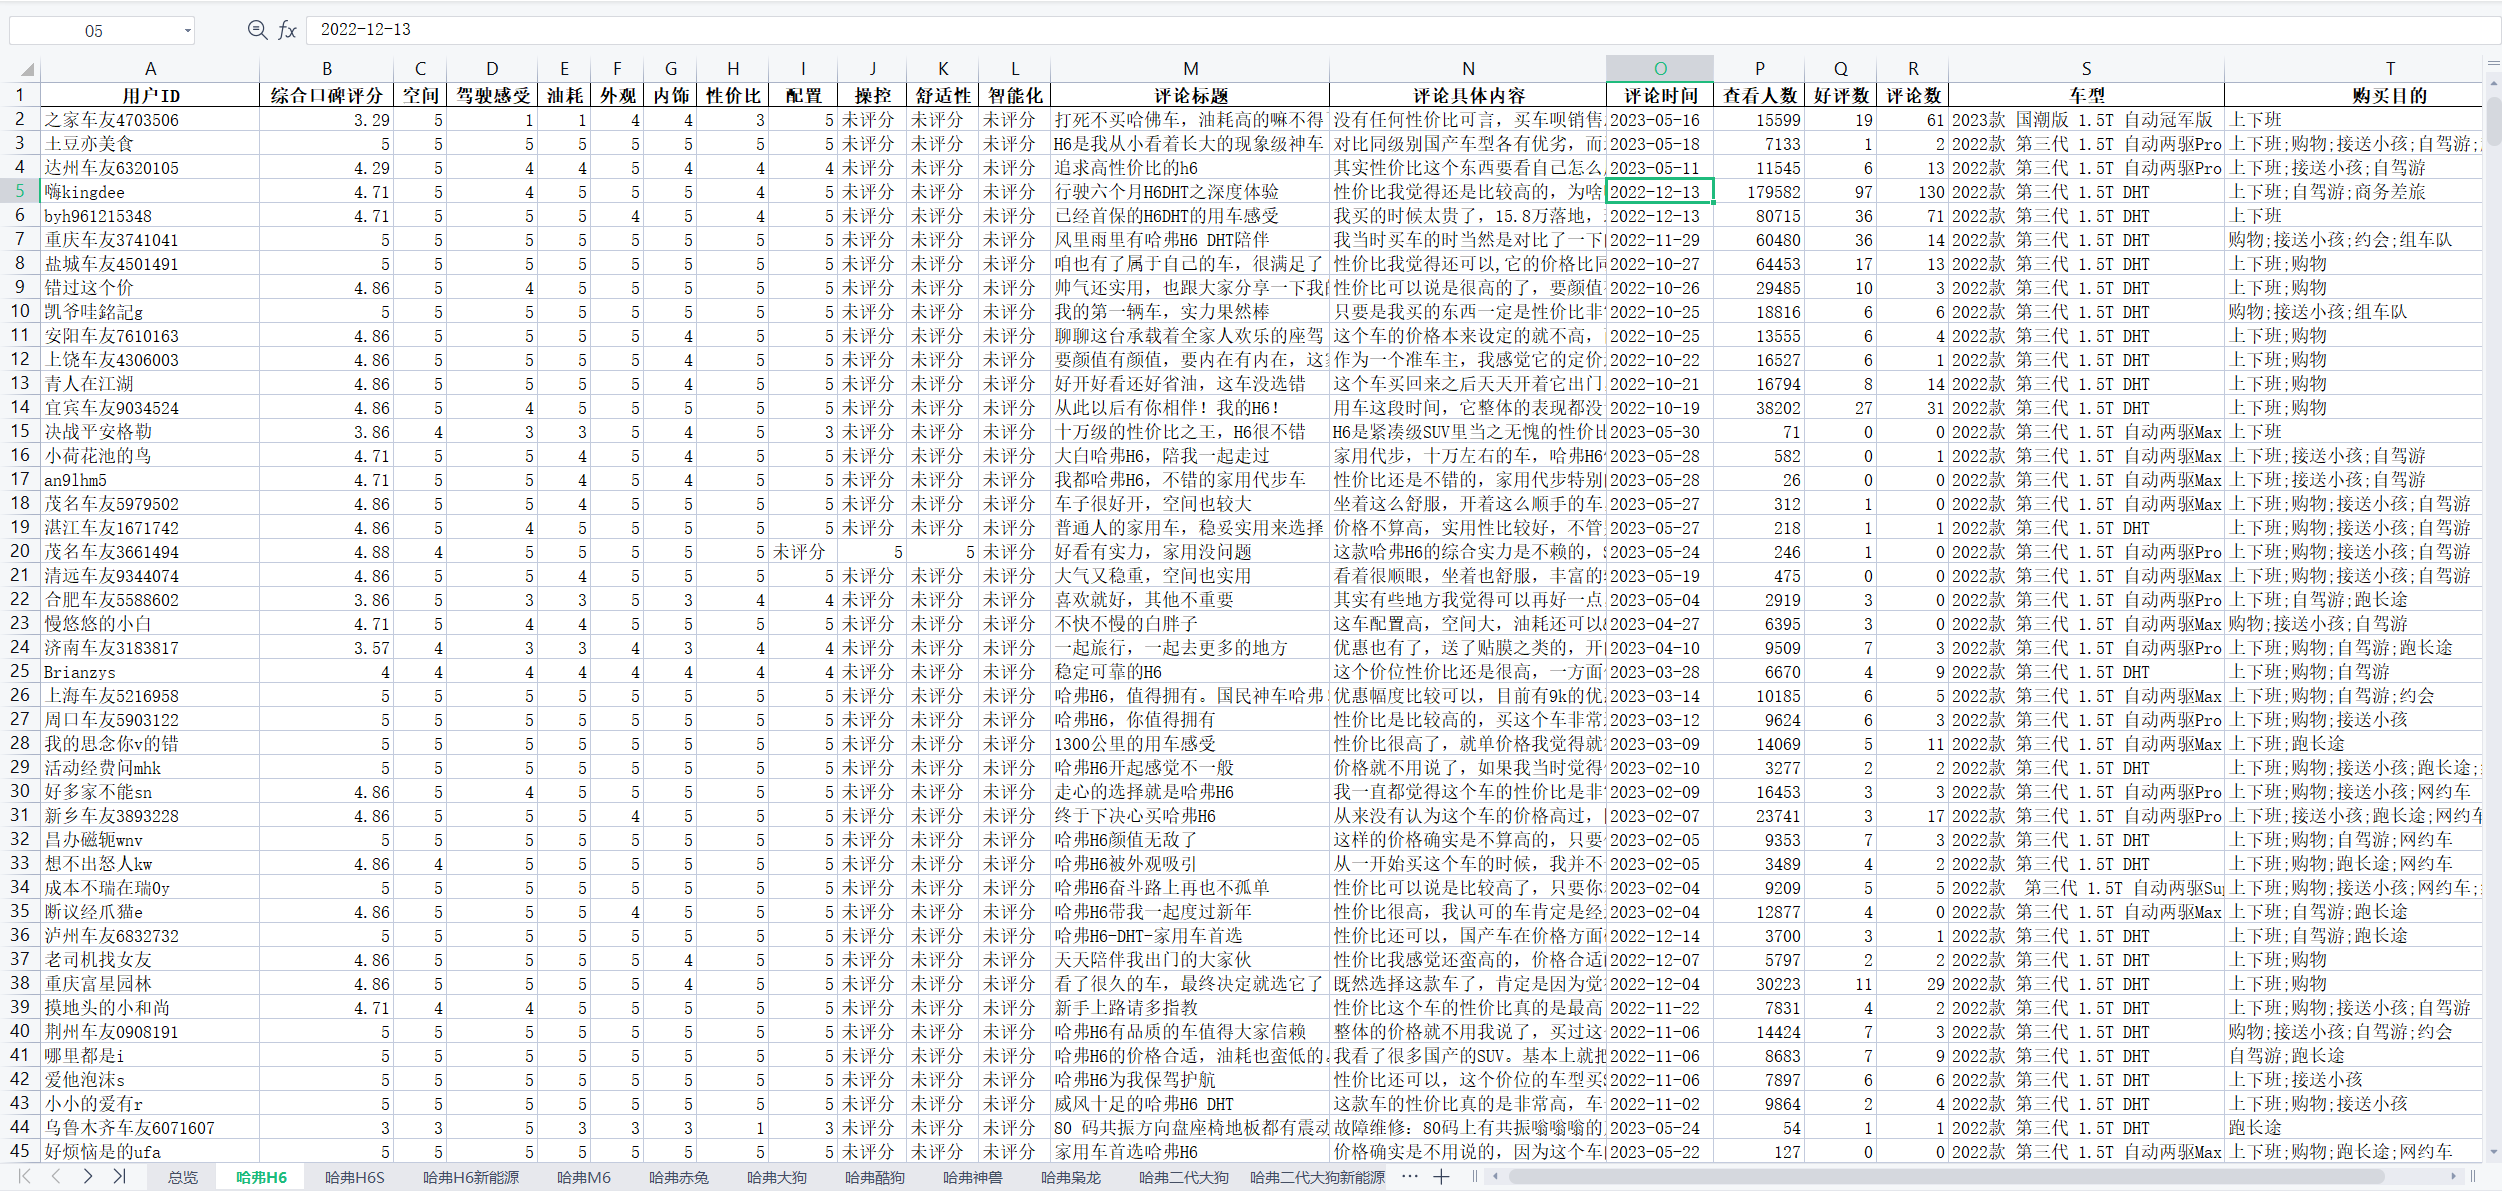The height and width of the screenshot is (1191, 2502).
Task: Click the select-all corner triangle
Action: pos(27,69)
